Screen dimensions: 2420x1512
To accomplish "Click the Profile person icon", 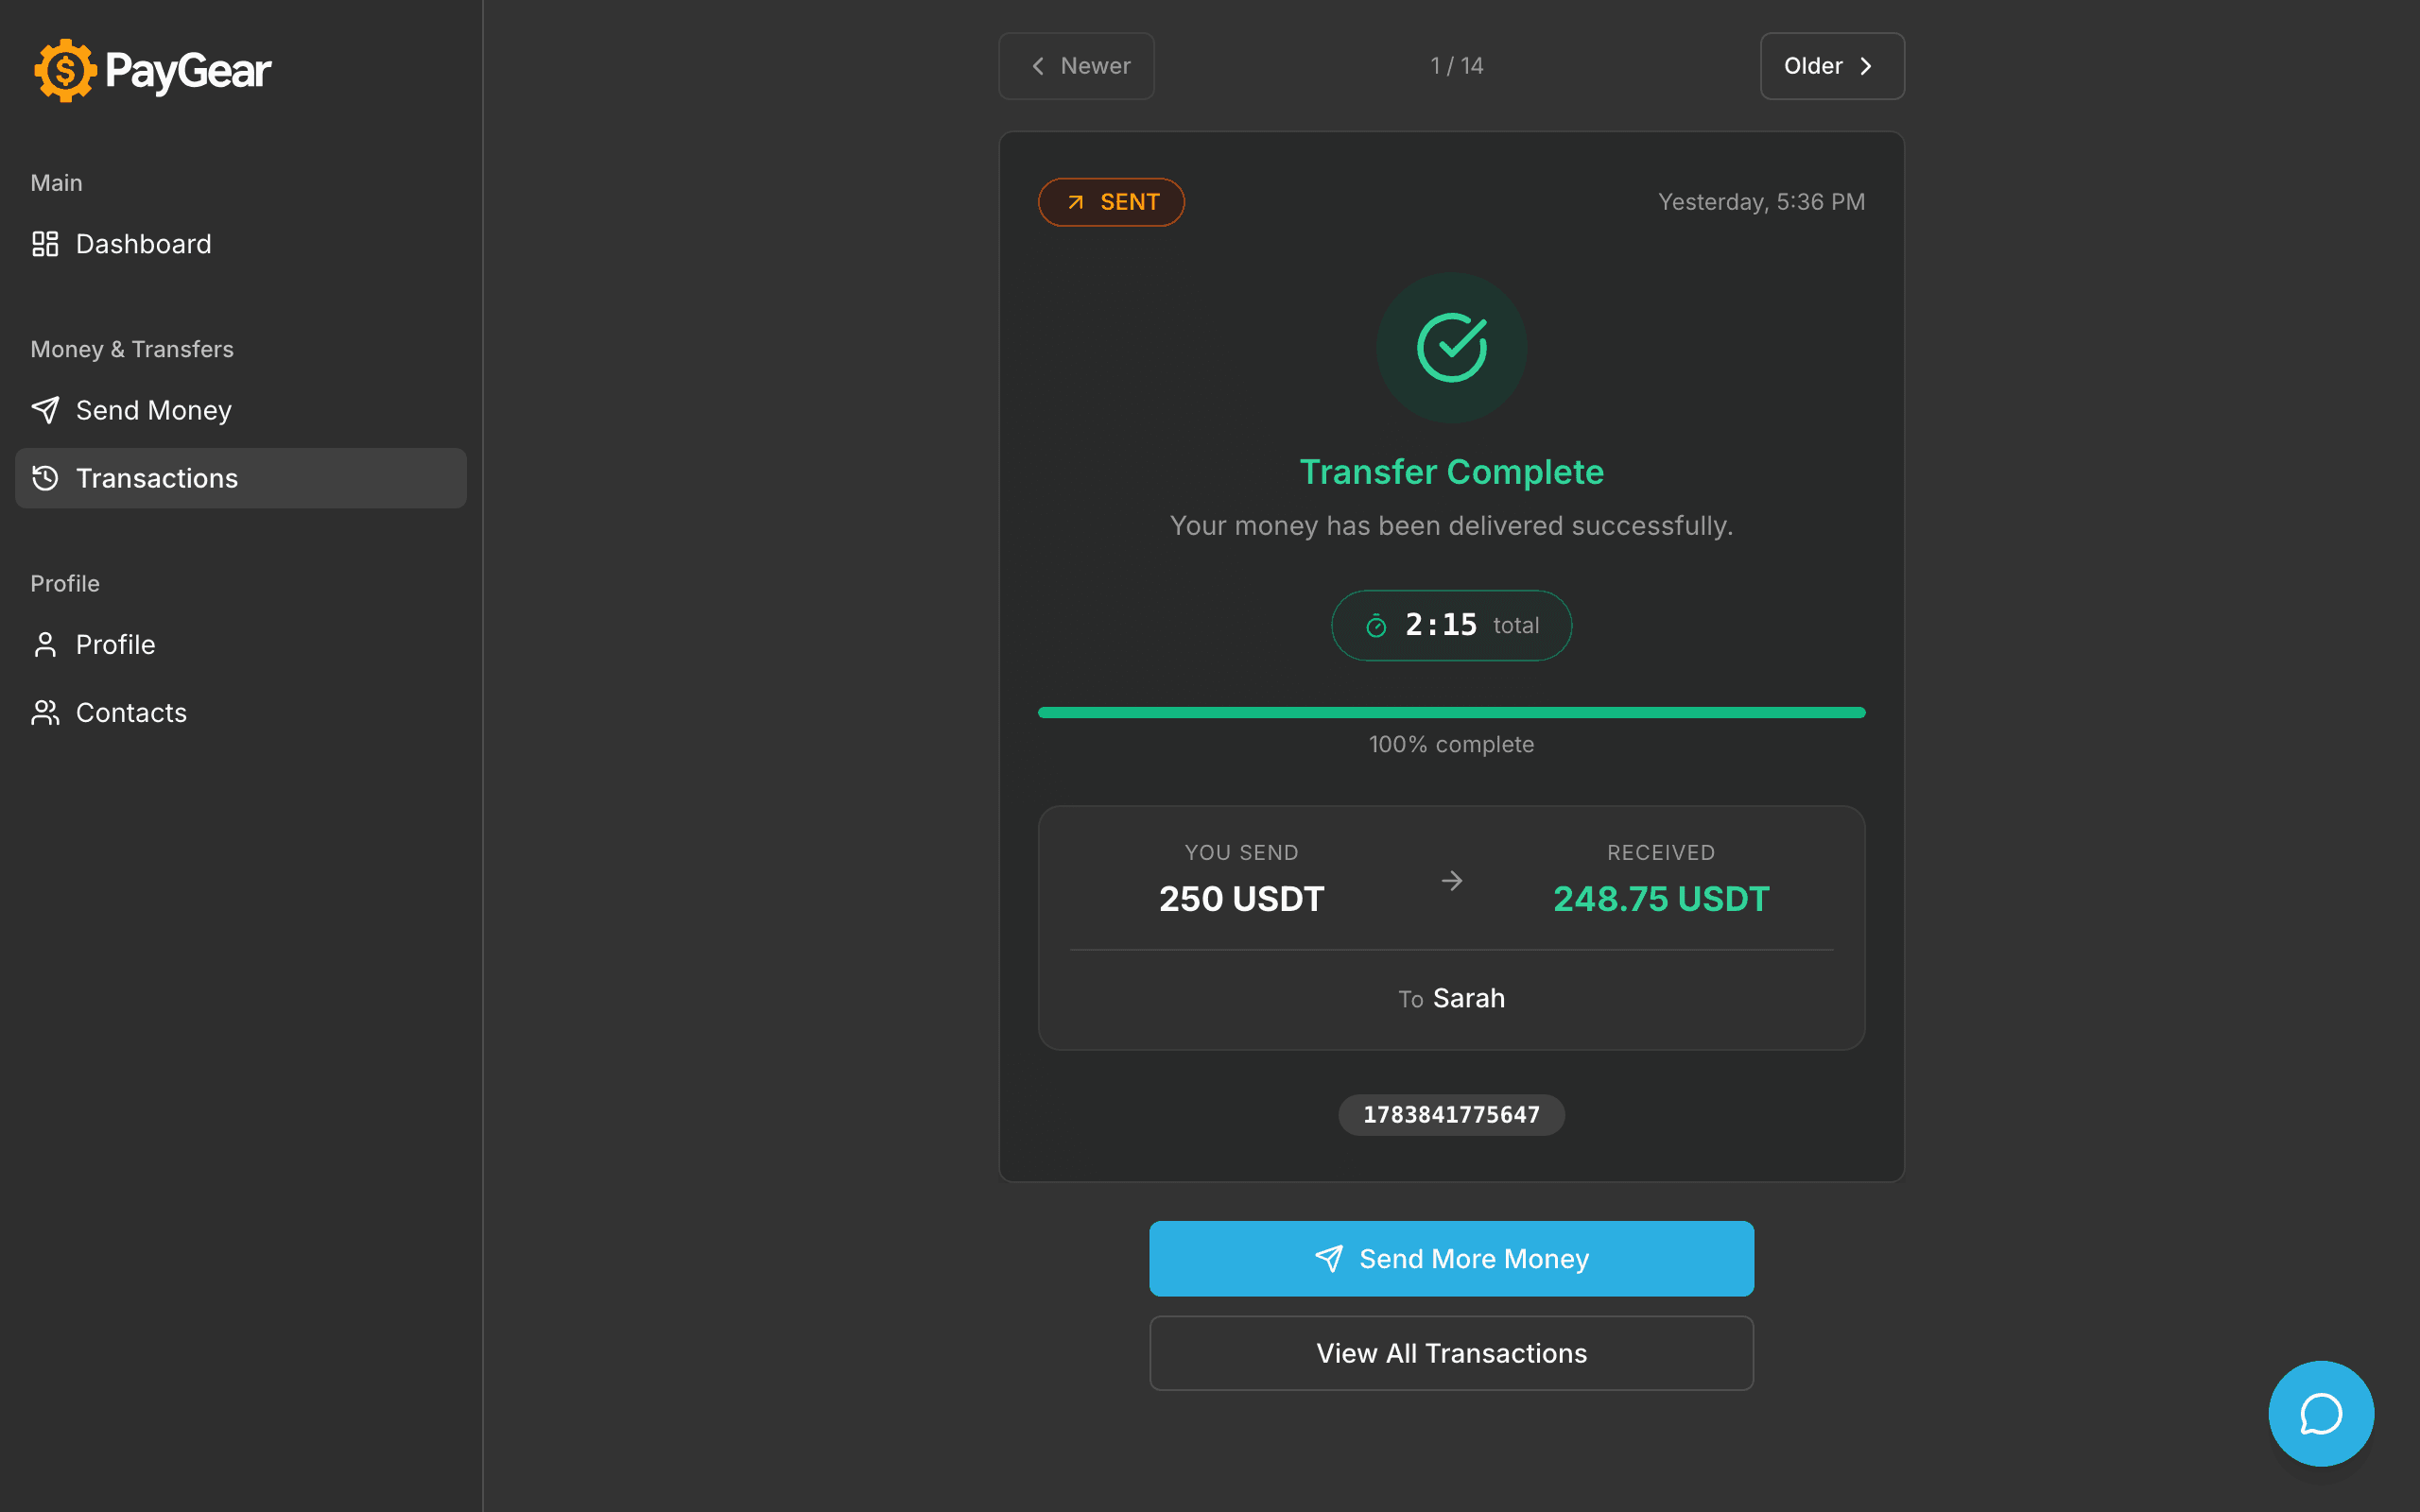I will (x=45, y=645).
